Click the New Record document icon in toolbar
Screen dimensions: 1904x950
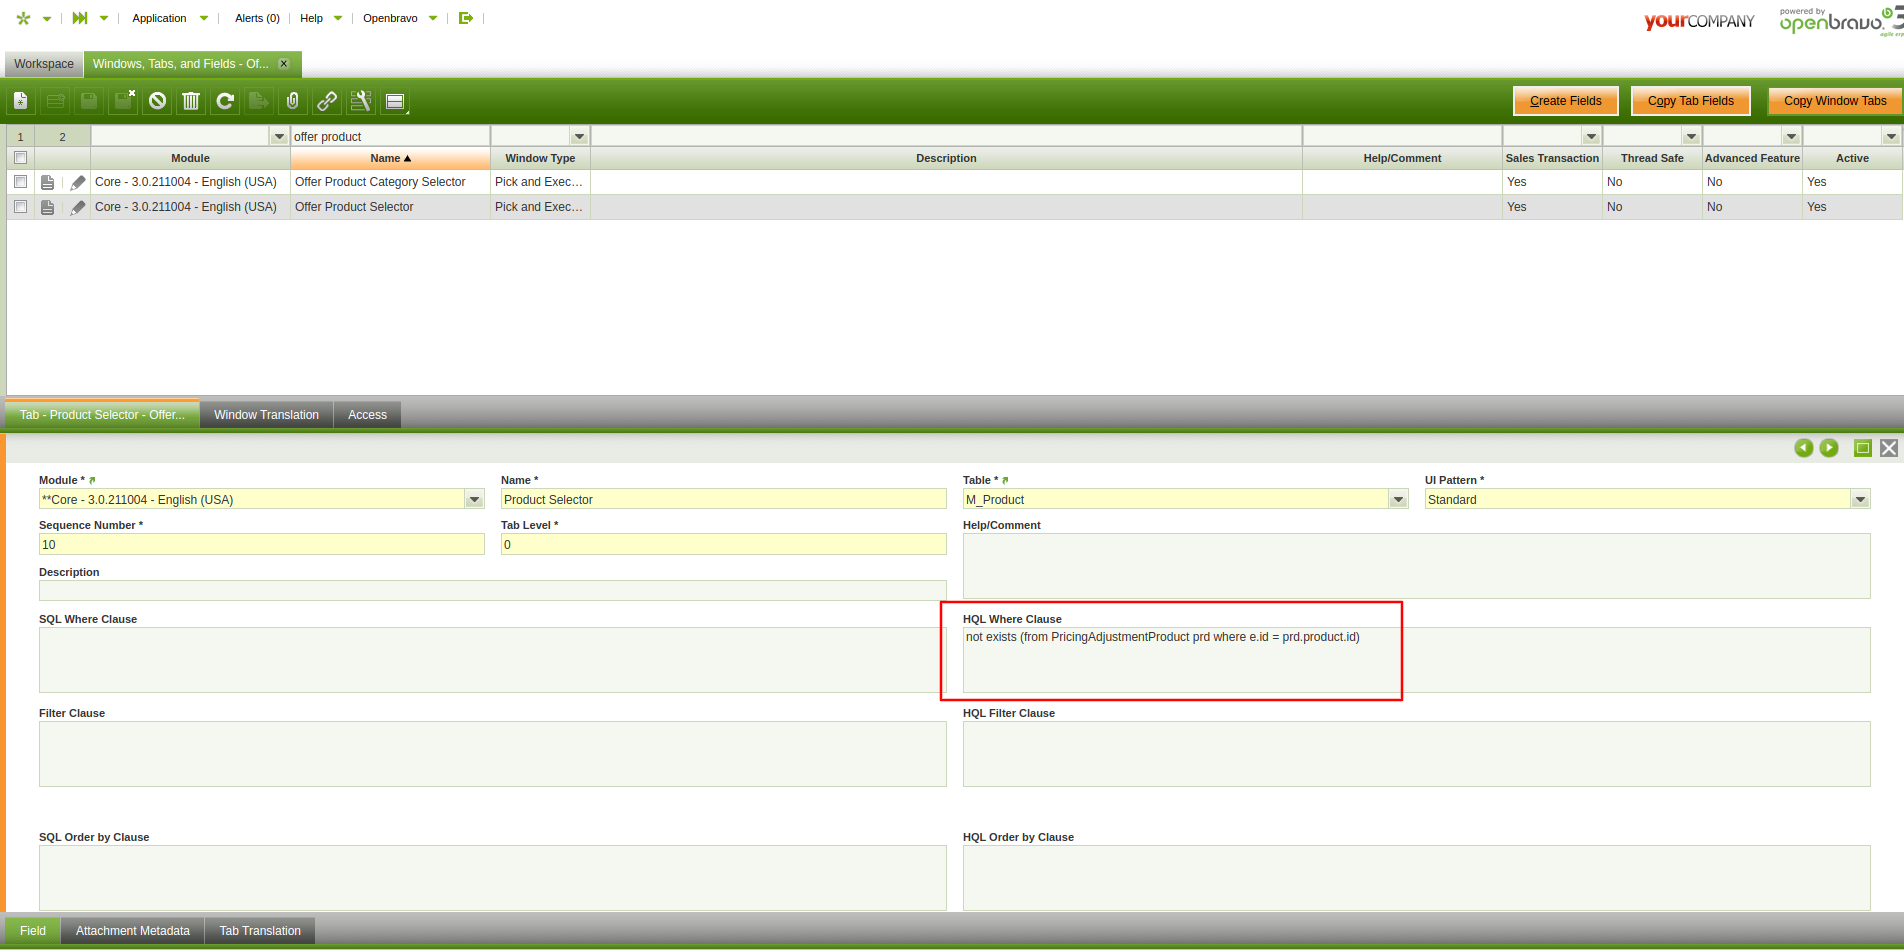pos(21,101)
